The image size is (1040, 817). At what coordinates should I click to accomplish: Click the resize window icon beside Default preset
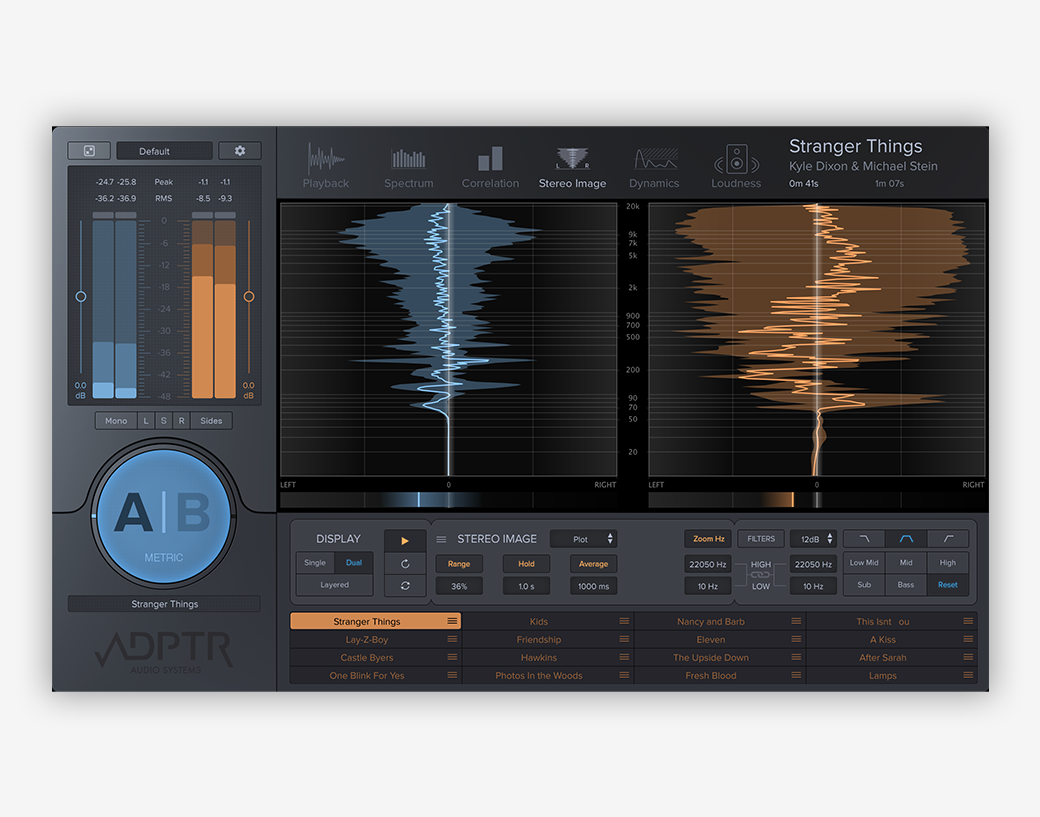coord(89,151)
